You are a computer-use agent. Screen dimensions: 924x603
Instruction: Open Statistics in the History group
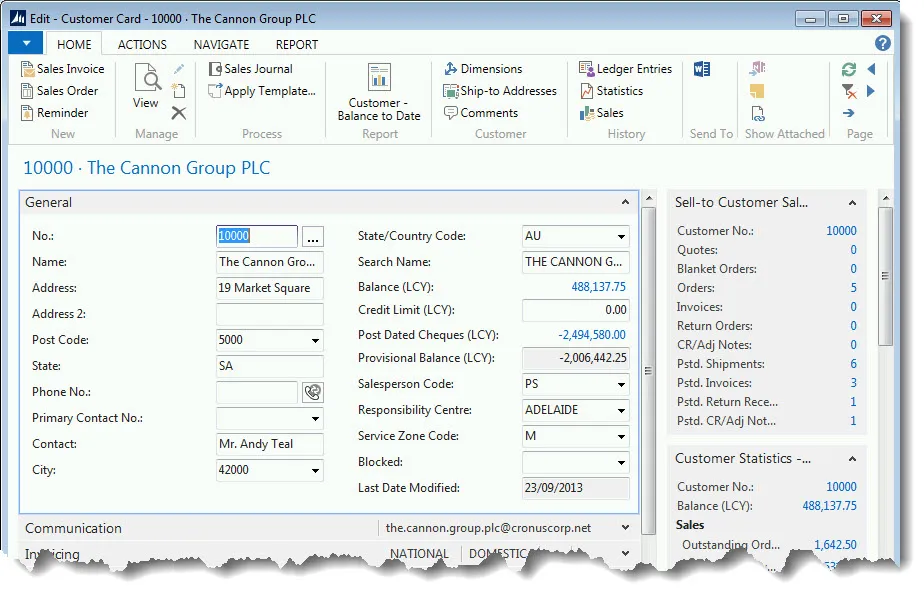(x=611, y=91)
